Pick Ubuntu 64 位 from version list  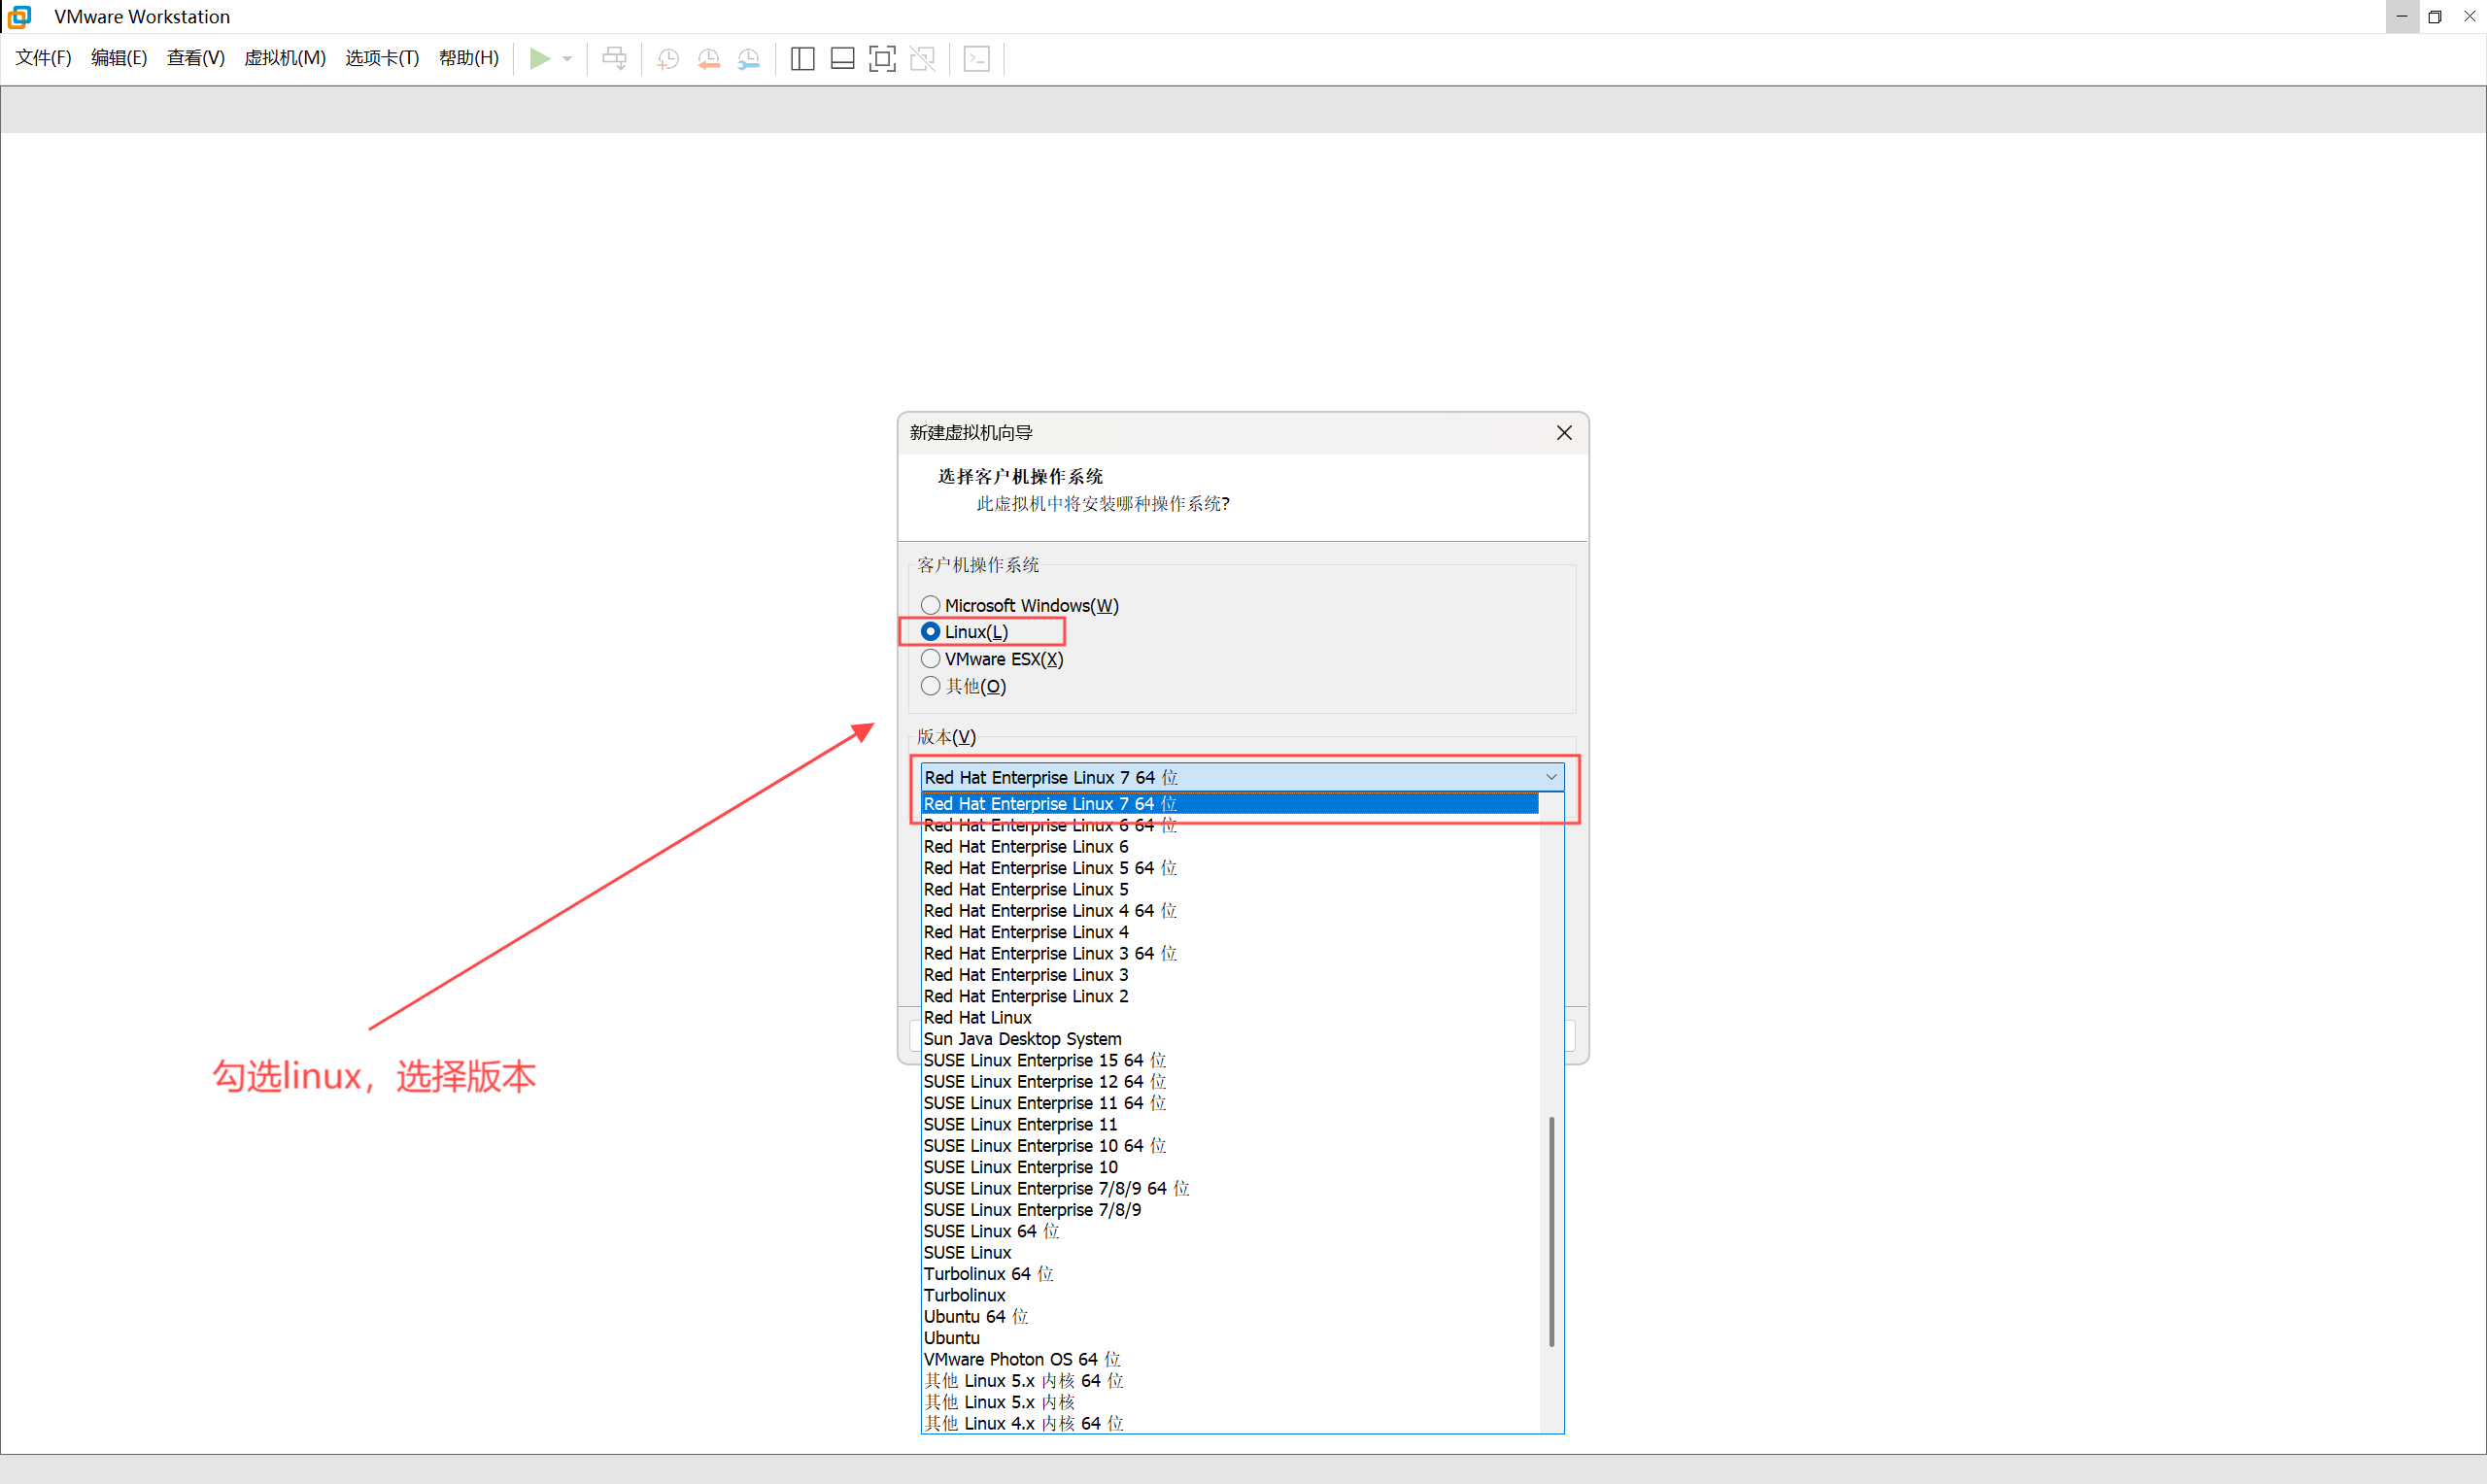point(975,1316)
